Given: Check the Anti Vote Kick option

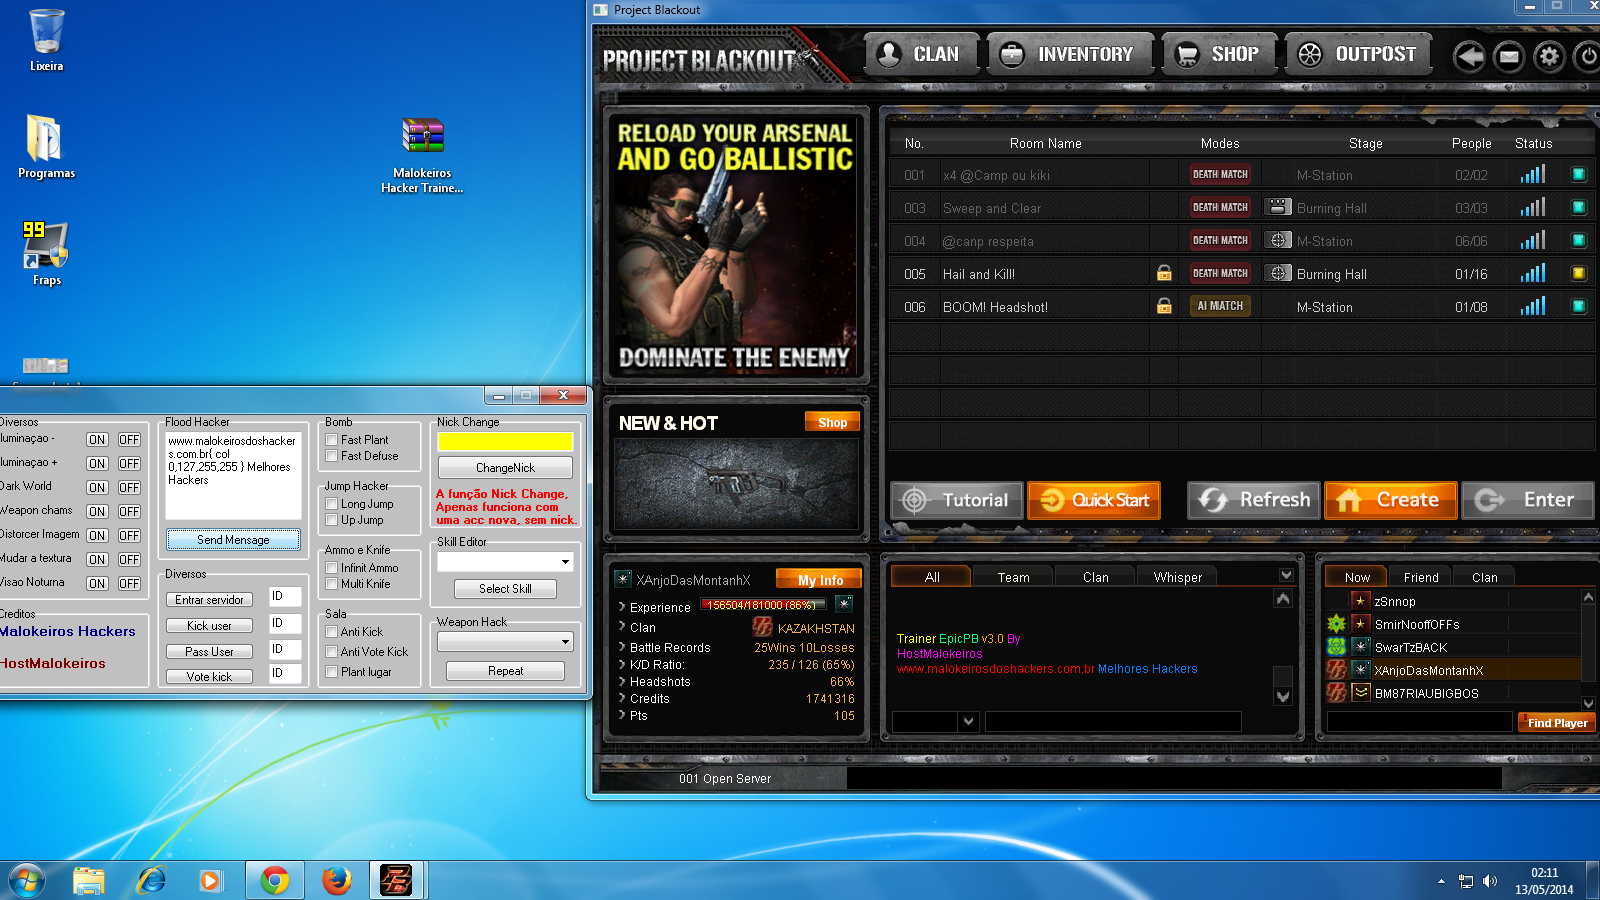Looking at the screenshot, I should (x=331, y=652).
